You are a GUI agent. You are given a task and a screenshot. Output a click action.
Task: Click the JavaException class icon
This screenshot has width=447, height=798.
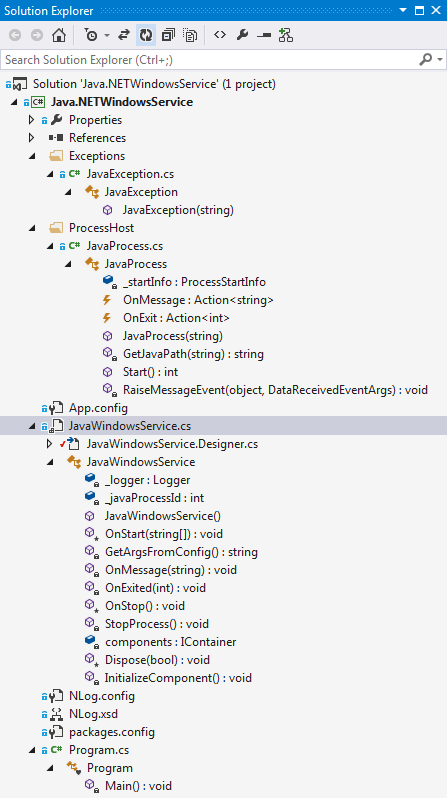[92, 192]
